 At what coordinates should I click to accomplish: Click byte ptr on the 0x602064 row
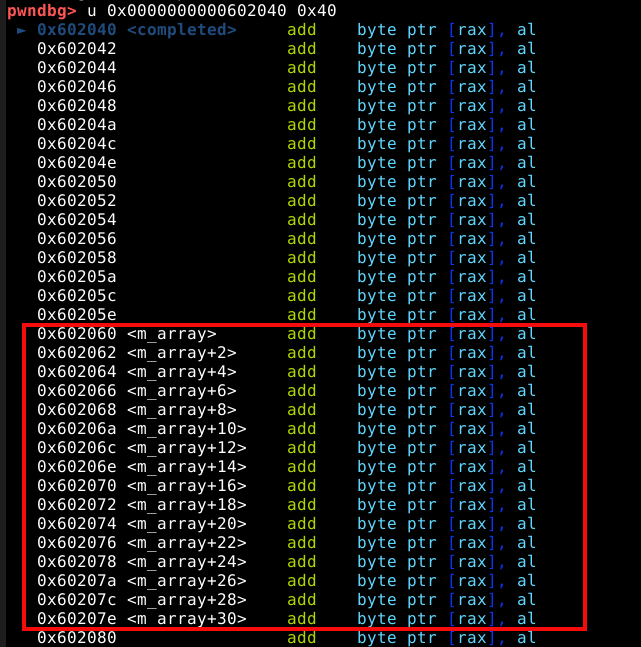397,372
